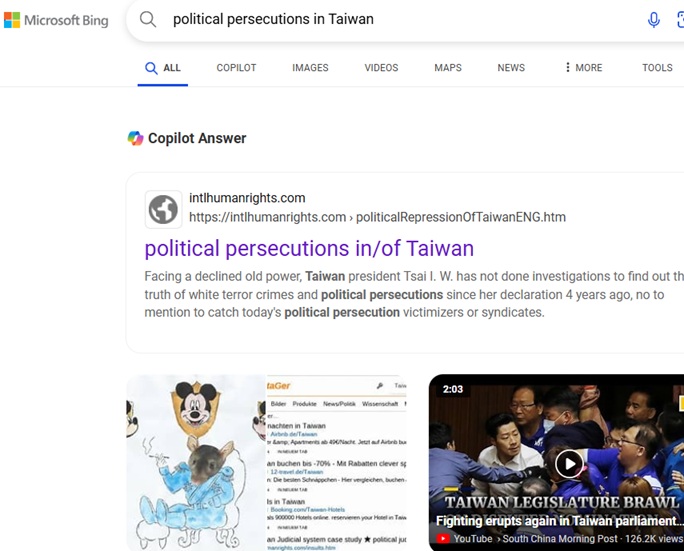Click the Copilot Answer logo icon
Viewport: 684px width, 551px height.
[135, 138]
